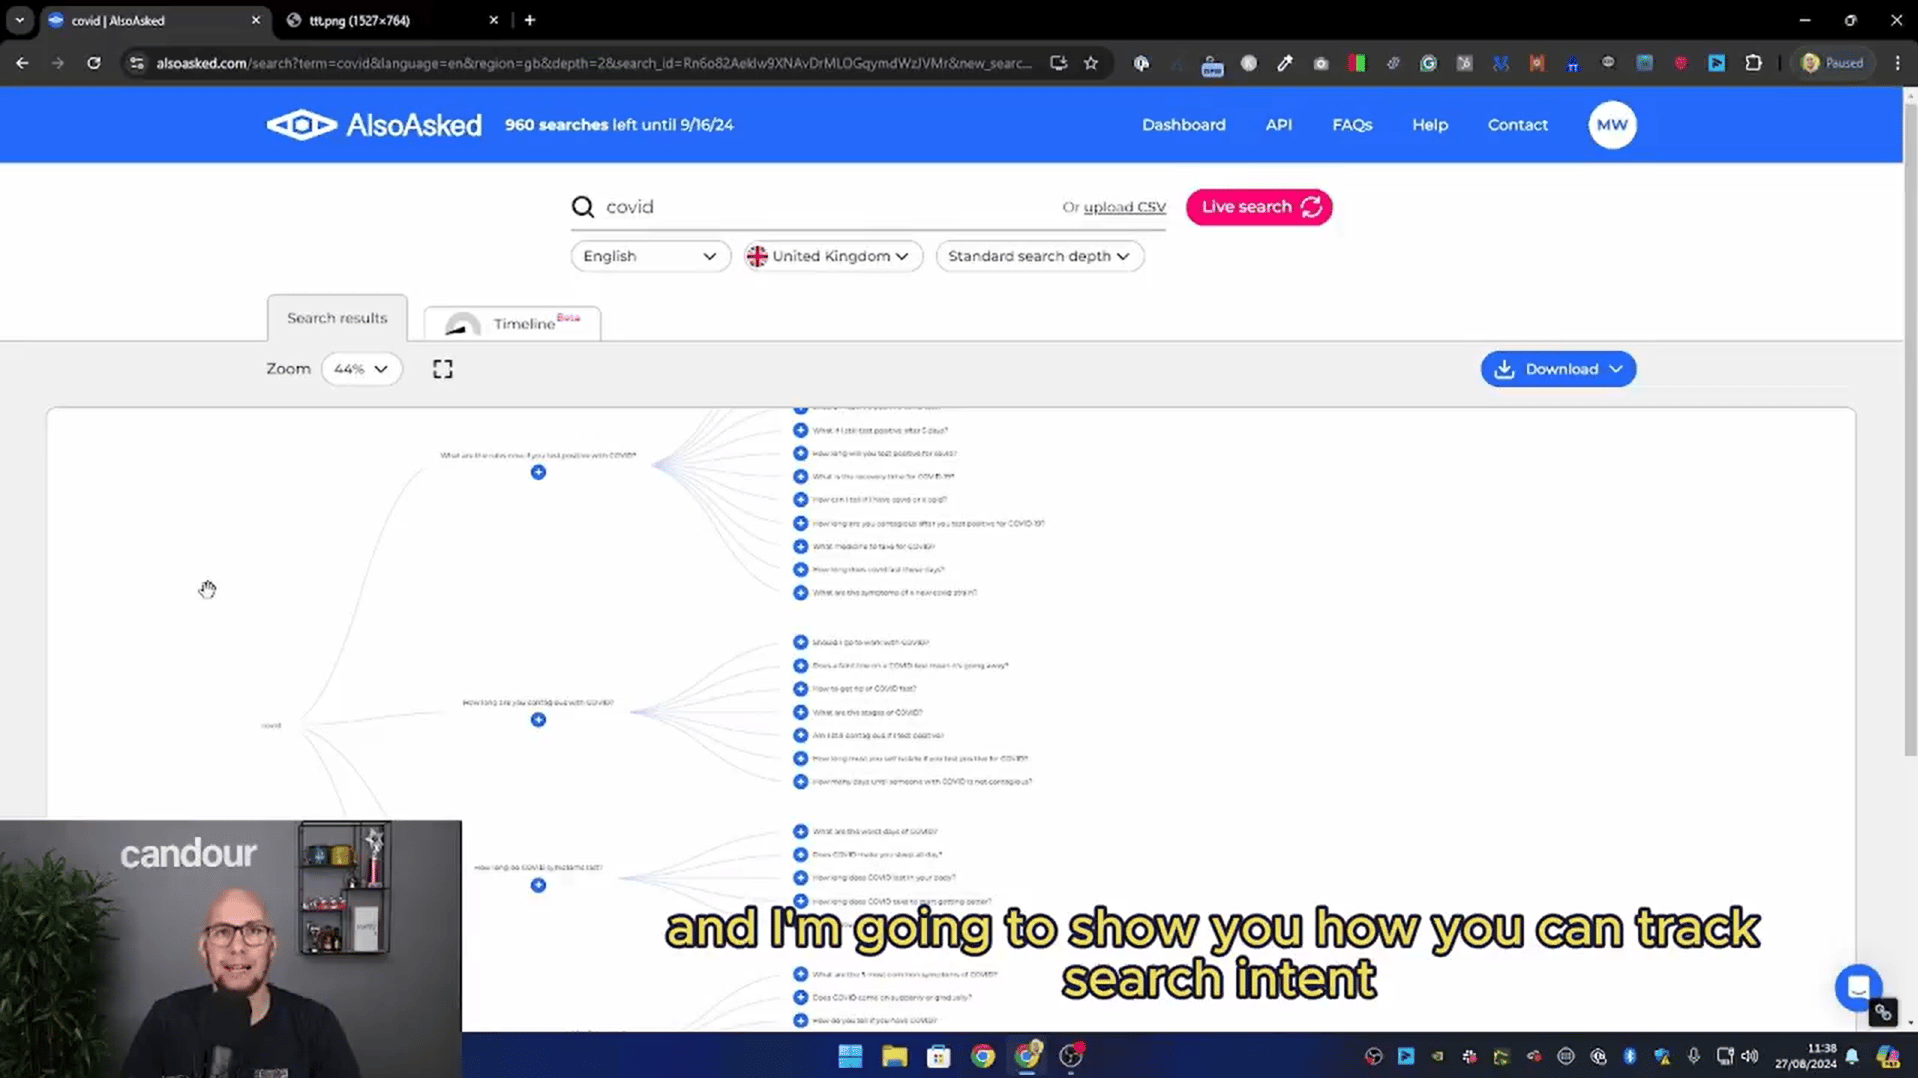1918x1078 pixels.
Task: Open the chat support bubble
Action: click(x=1858, y=988)
